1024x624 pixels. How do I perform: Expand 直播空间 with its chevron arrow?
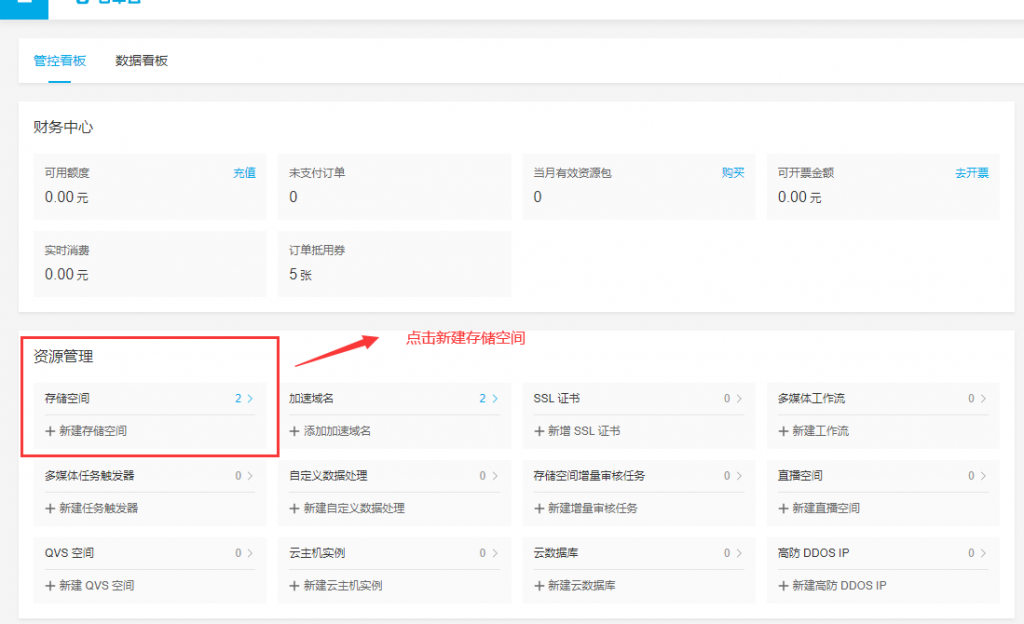pos(983,476)
